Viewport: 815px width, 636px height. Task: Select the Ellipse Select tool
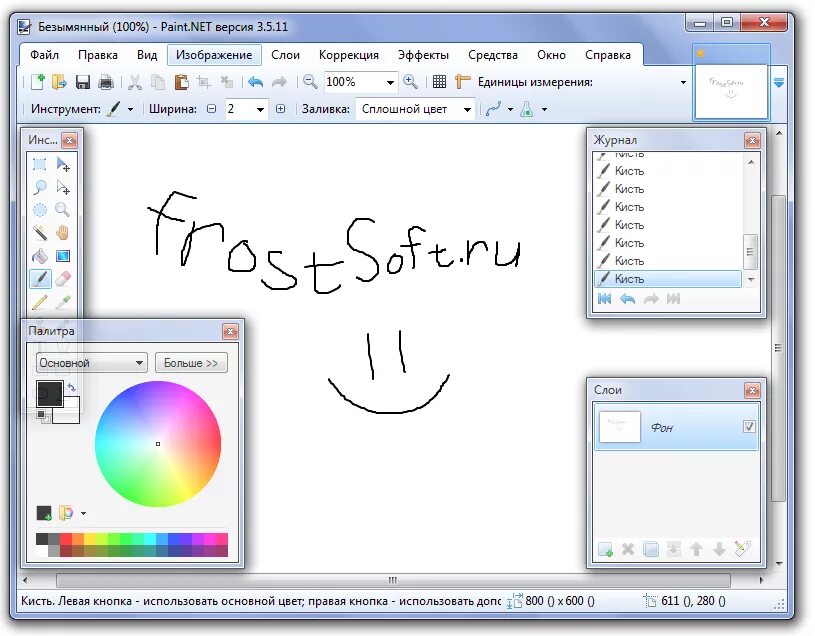coord(40,210)
